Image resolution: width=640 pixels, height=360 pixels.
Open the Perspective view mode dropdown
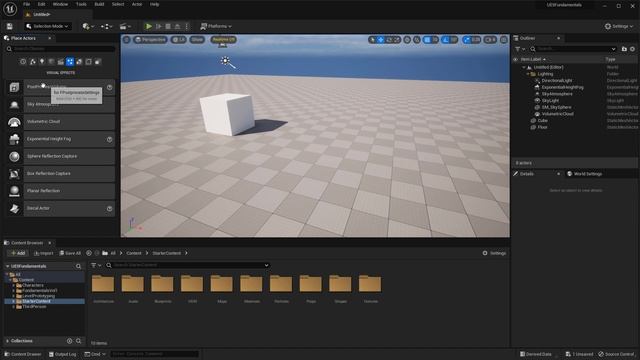[x=150, y=40]
